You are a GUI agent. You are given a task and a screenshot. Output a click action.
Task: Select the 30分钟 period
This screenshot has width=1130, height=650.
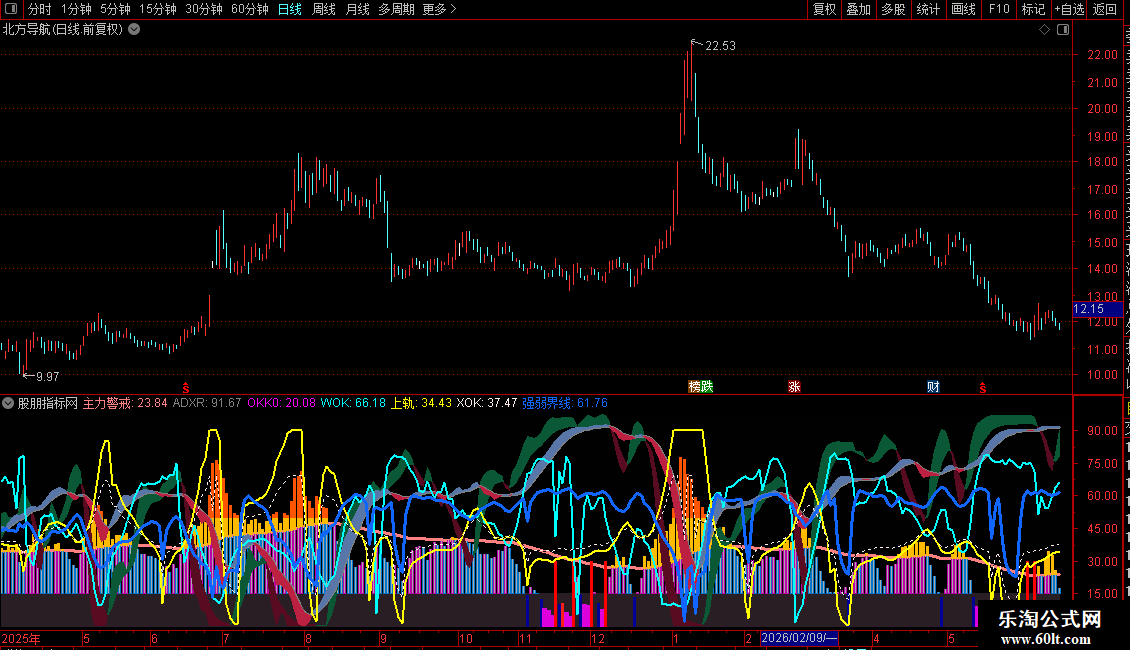click(203, 9)
